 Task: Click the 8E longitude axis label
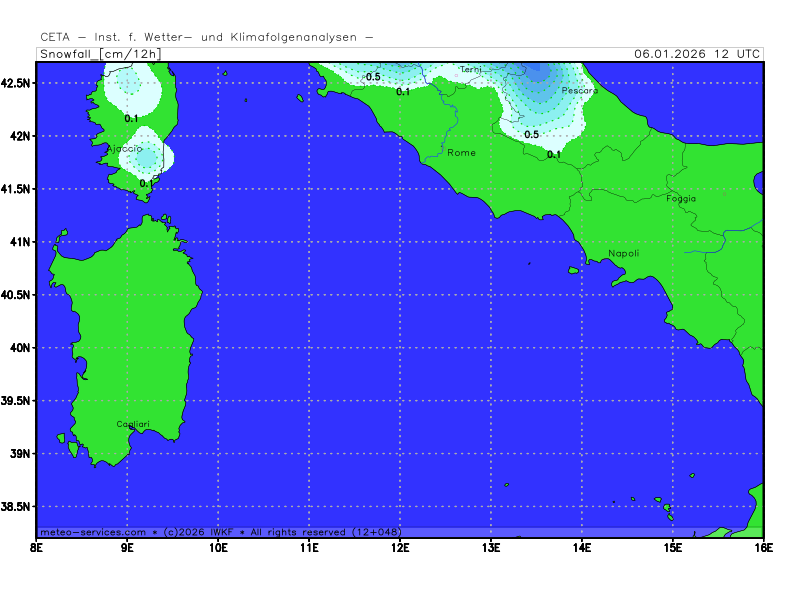coord(37,548)
